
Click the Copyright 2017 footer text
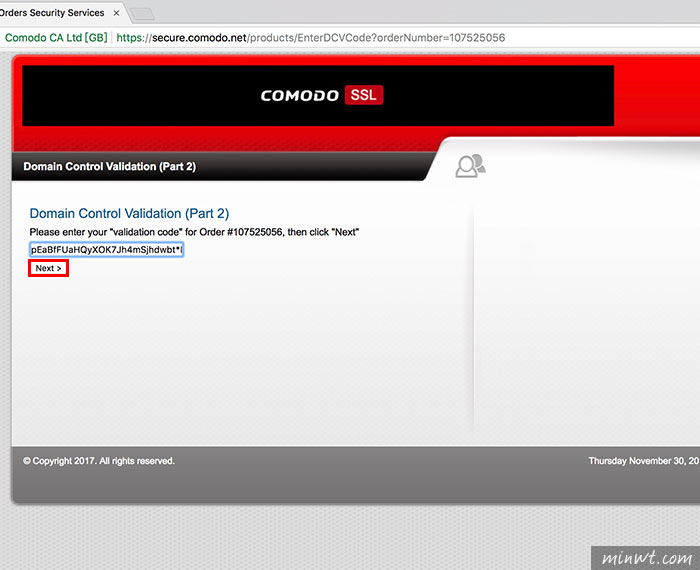pos(99,461)
